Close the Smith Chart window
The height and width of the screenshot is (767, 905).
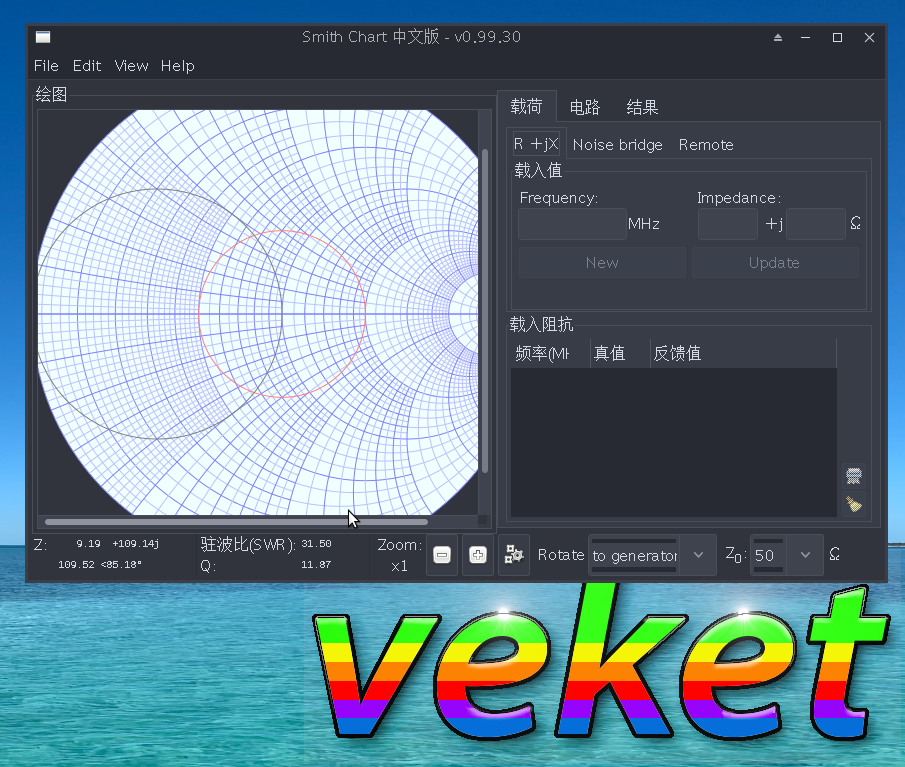click(x=869, y=38)
